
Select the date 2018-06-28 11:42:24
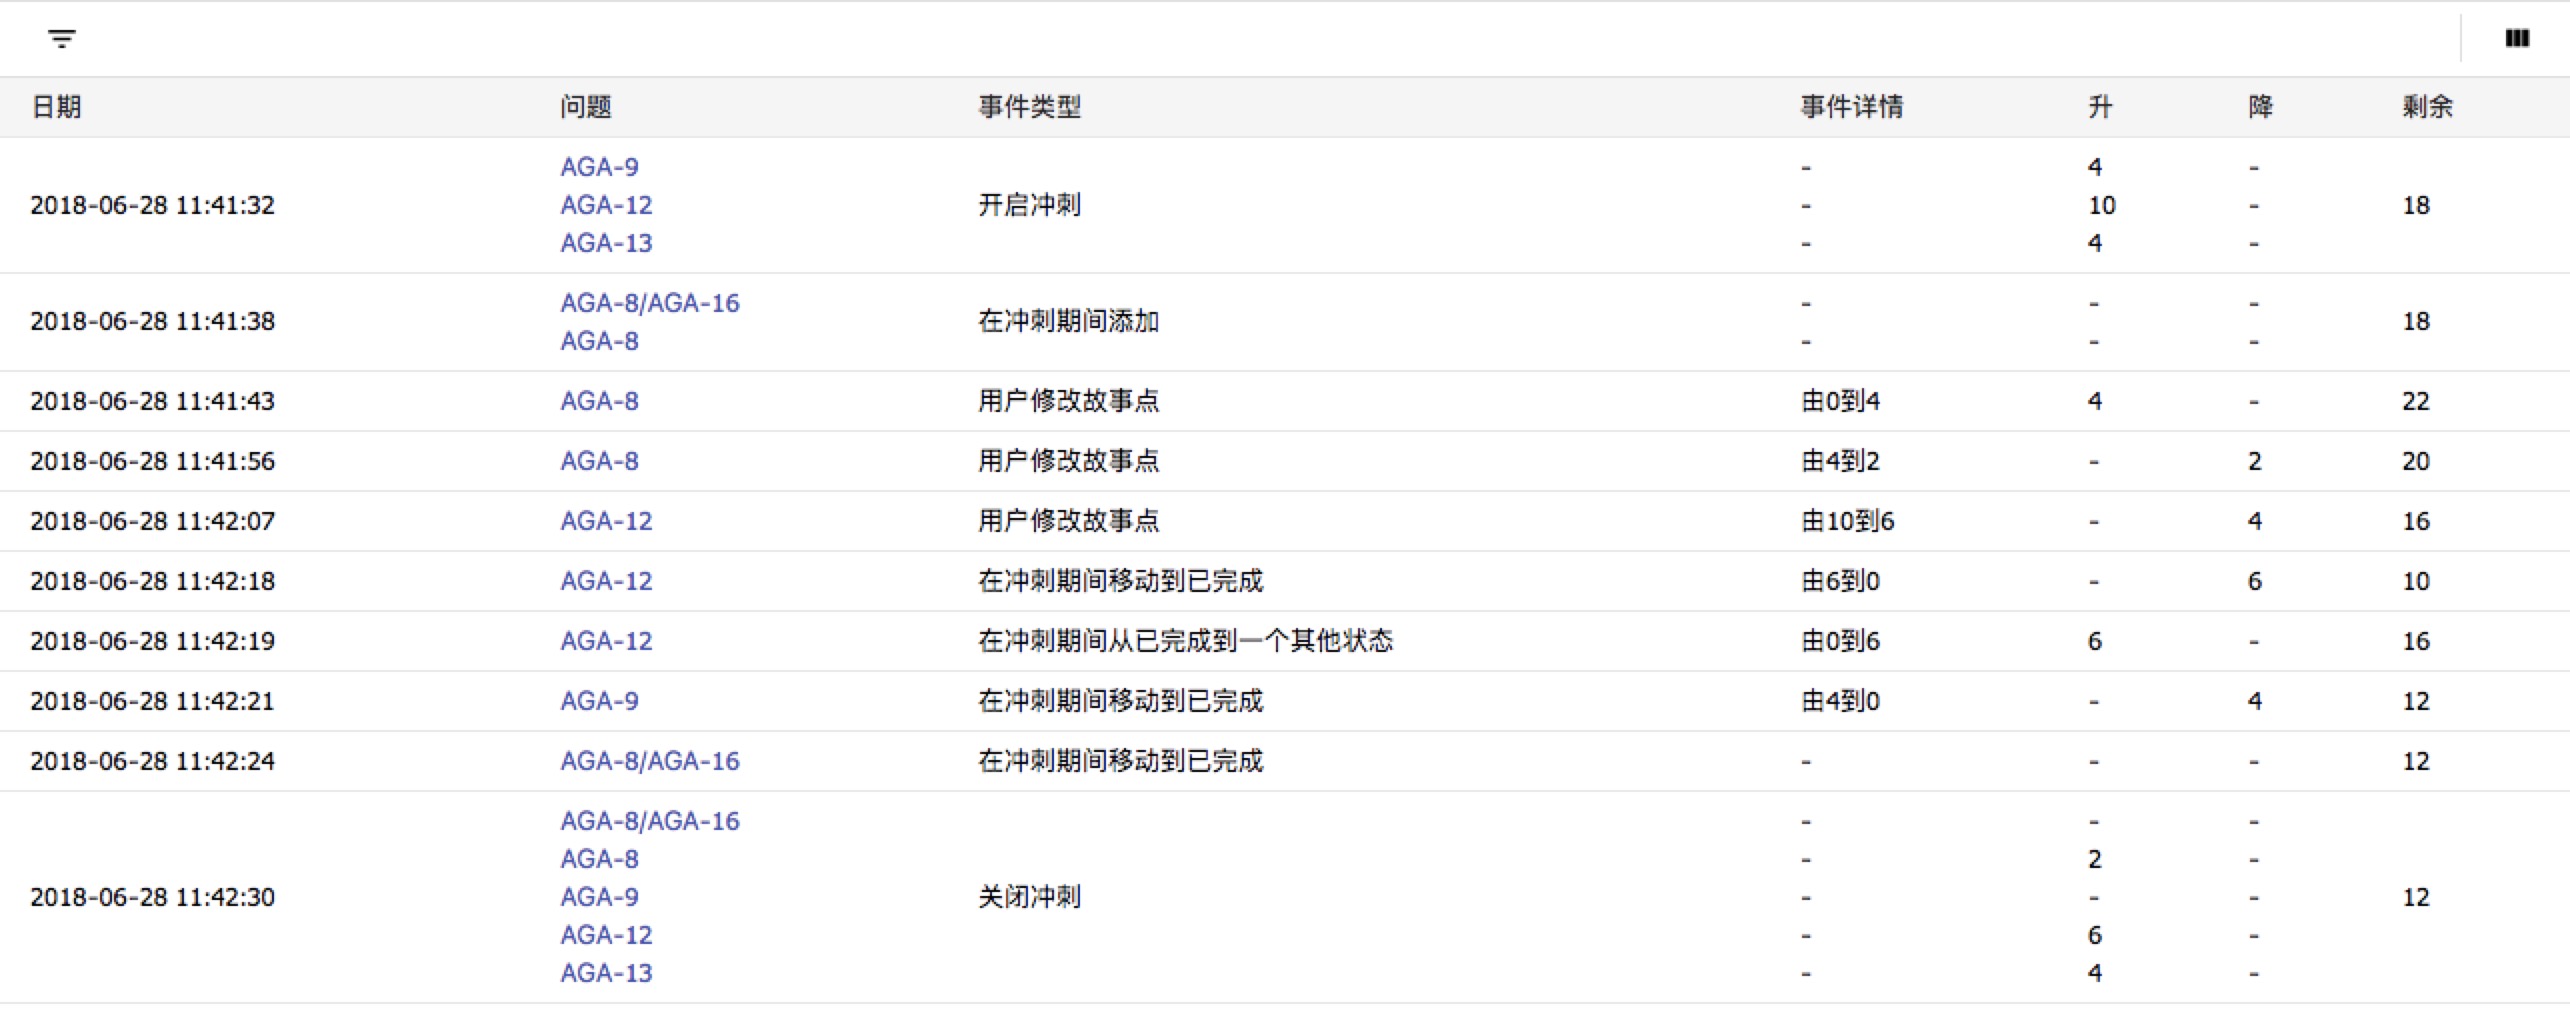tap(152, 761)
